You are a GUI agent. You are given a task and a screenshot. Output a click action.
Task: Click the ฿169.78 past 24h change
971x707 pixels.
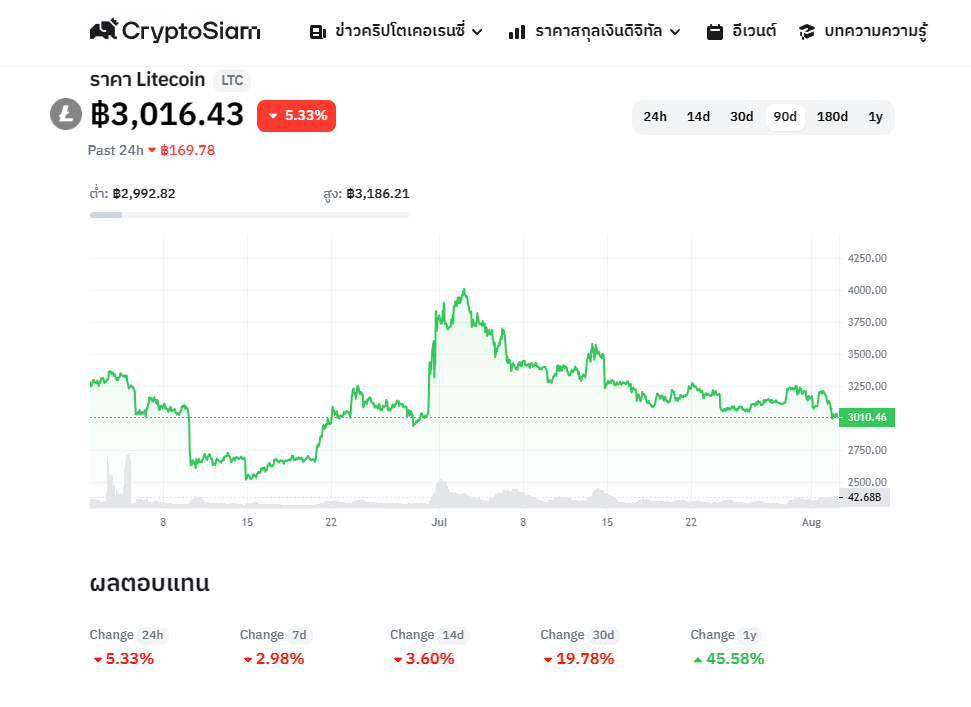pyautogui.click(x=188, y=150)
